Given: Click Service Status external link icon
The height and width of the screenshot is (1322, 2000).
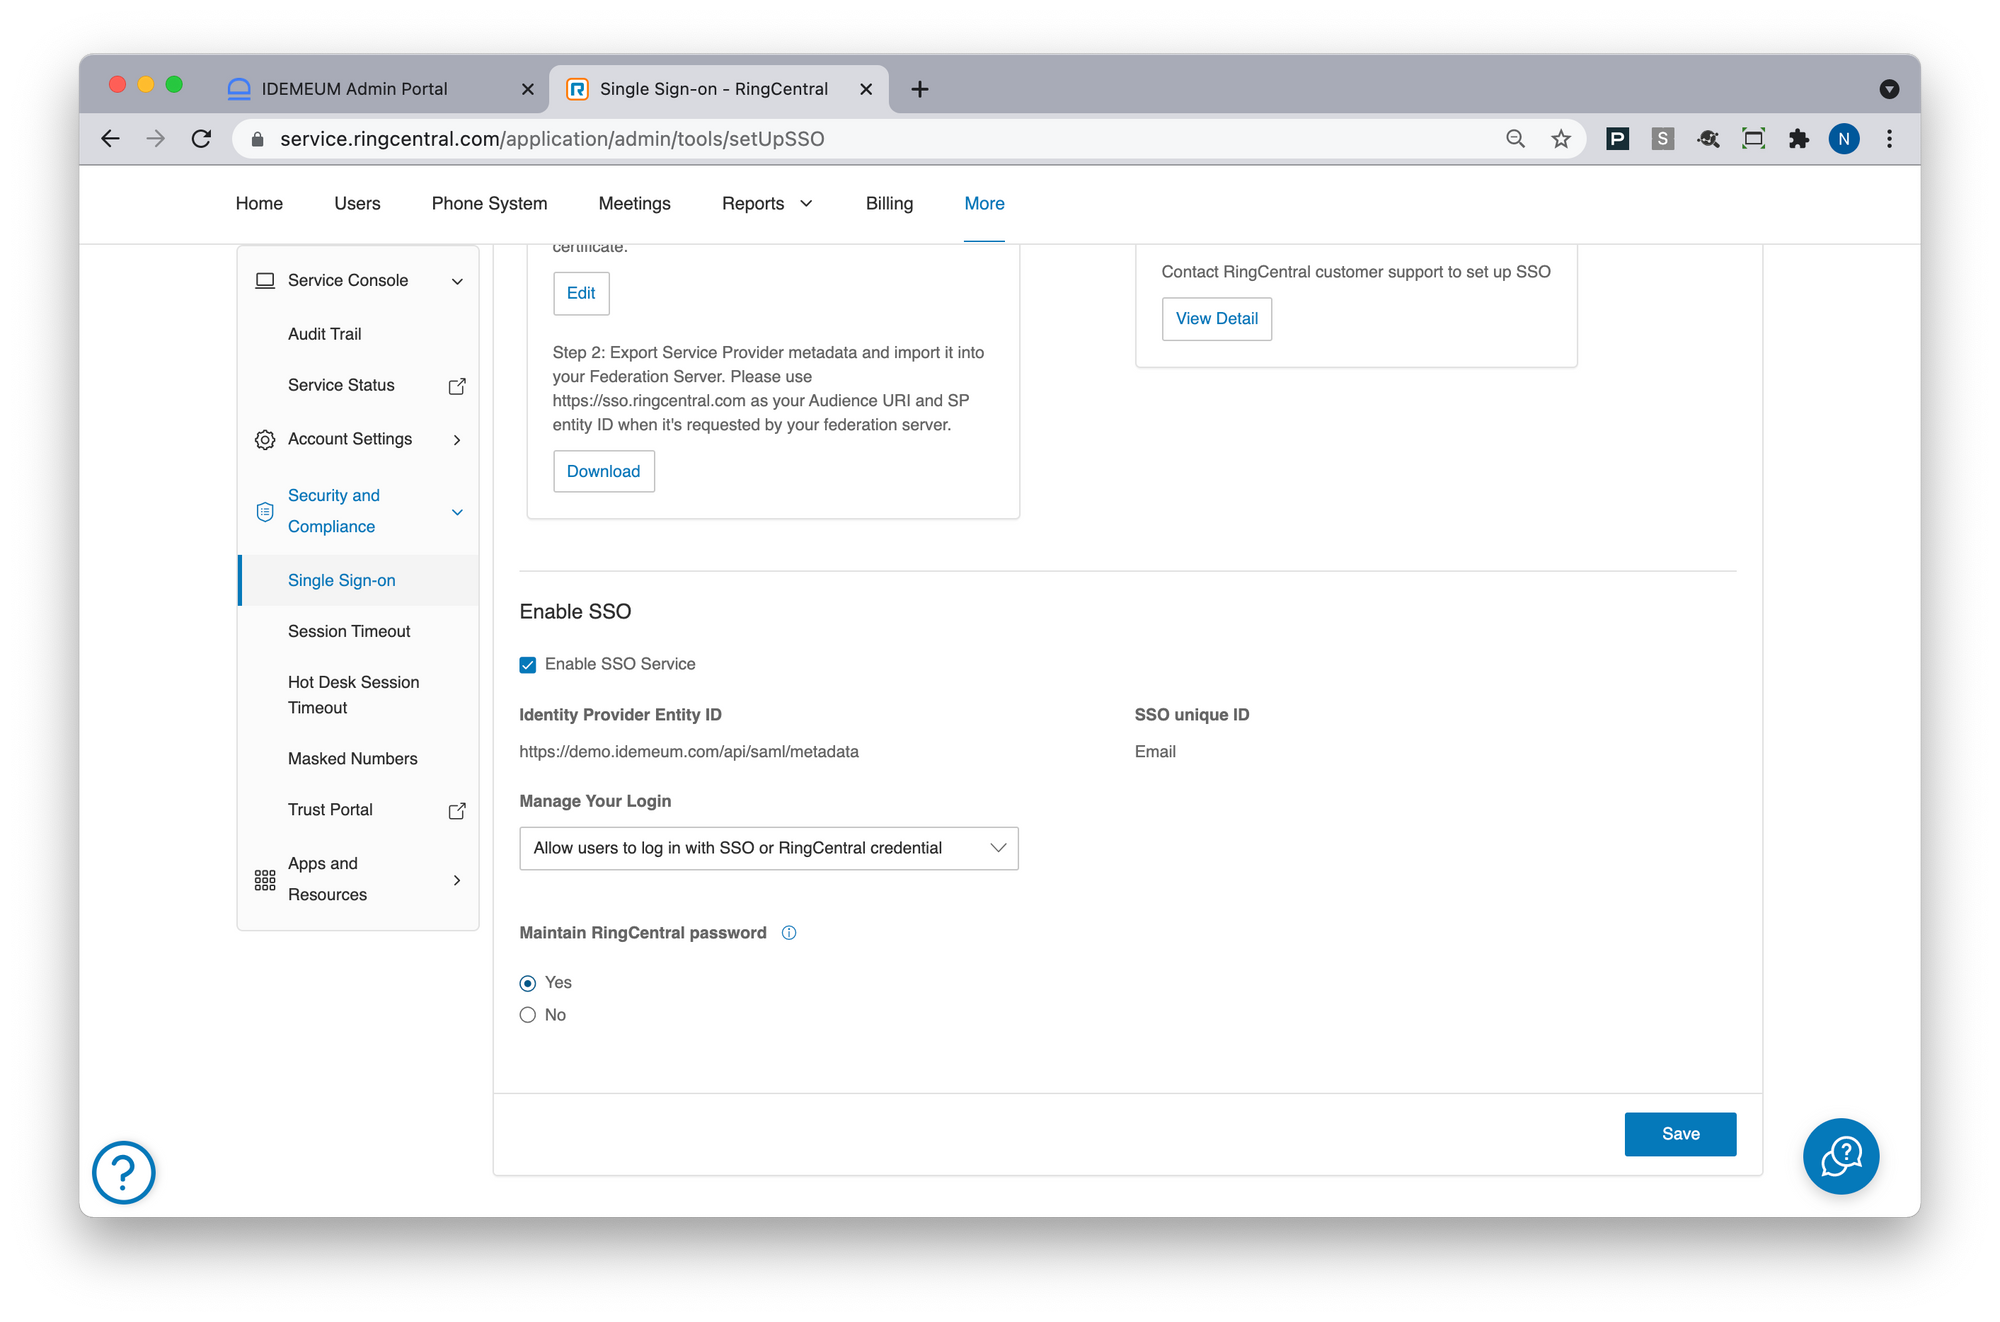Looking at the screenshot, I should click(457, 386).
